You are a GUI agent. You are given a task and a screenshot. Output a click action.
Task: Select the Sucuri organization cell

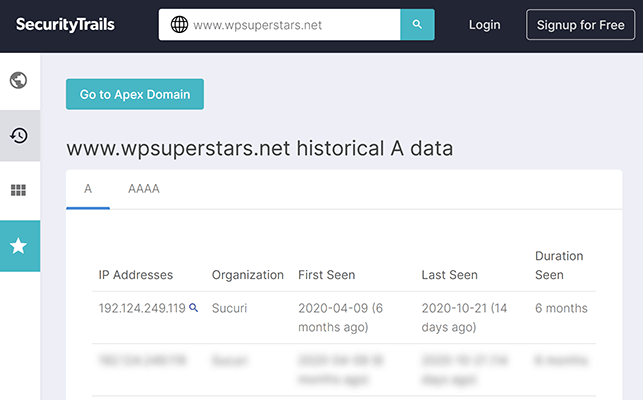(229, 308)
